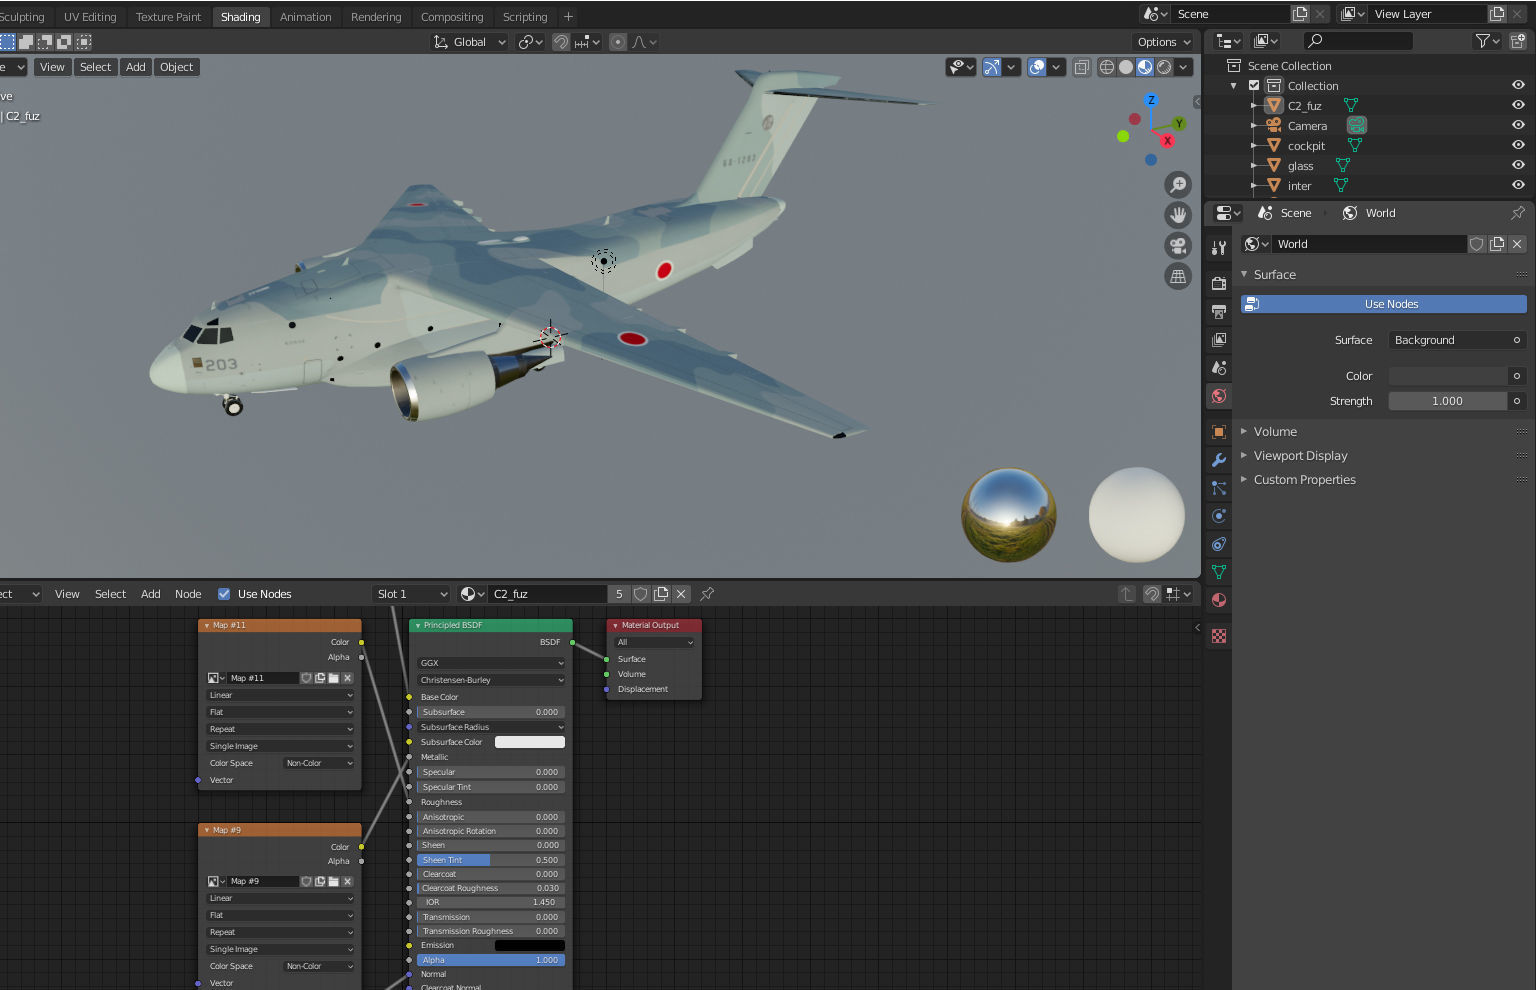
Task: Open GGX distribution dropdown in Principled BSDF
Action: pyautogui.click(x=490, y=663)
